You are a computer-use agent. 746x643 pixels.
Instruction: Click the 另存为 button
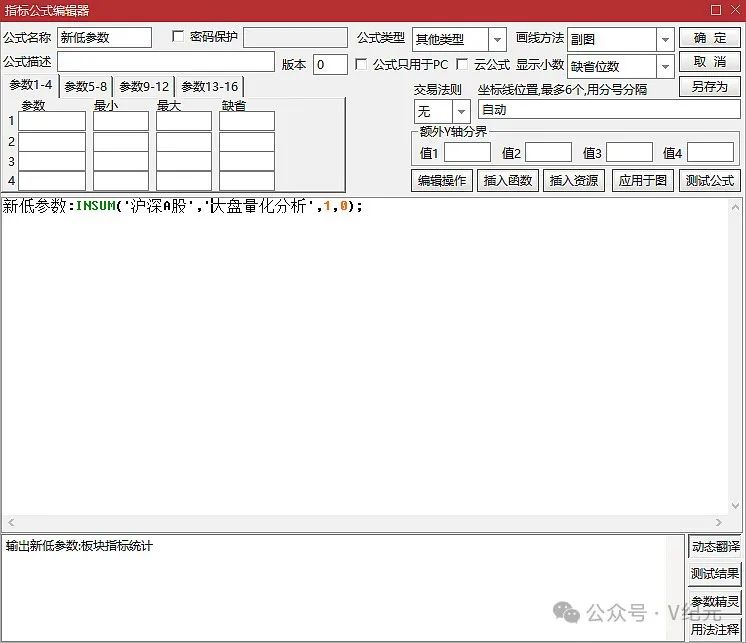click(709, 87)
